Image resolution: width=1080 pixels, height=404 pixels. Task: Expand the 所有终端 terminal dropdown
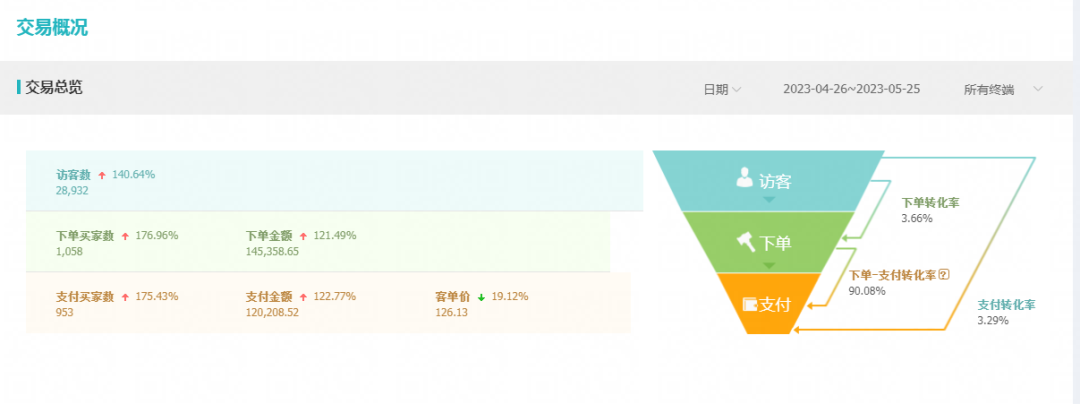(x=1003, y=89)
